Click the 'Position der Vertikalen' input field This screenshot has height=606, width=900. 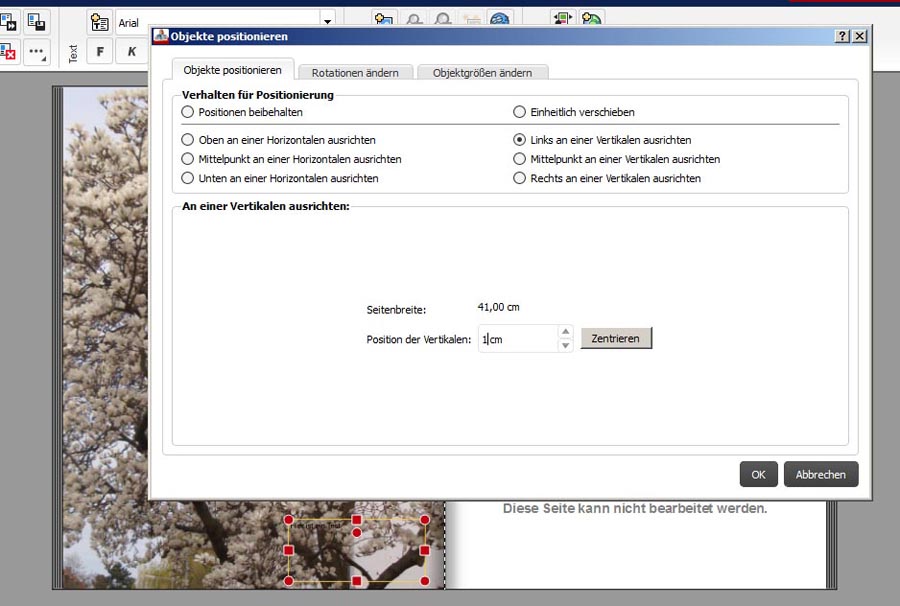point(515,339)
